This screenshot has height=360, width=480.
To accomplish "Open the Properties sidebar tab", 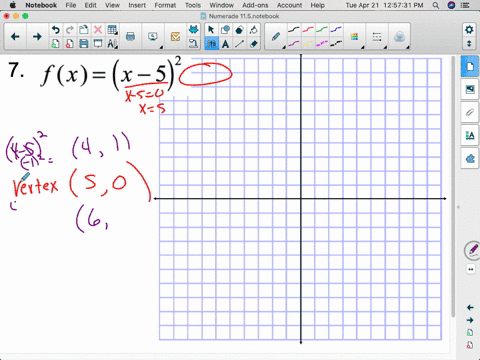I will click(470, 135).
